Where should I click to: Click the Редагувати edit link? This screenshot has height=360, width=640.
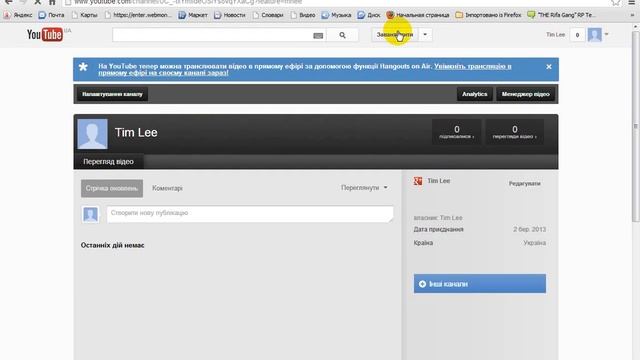pos(524,184)
